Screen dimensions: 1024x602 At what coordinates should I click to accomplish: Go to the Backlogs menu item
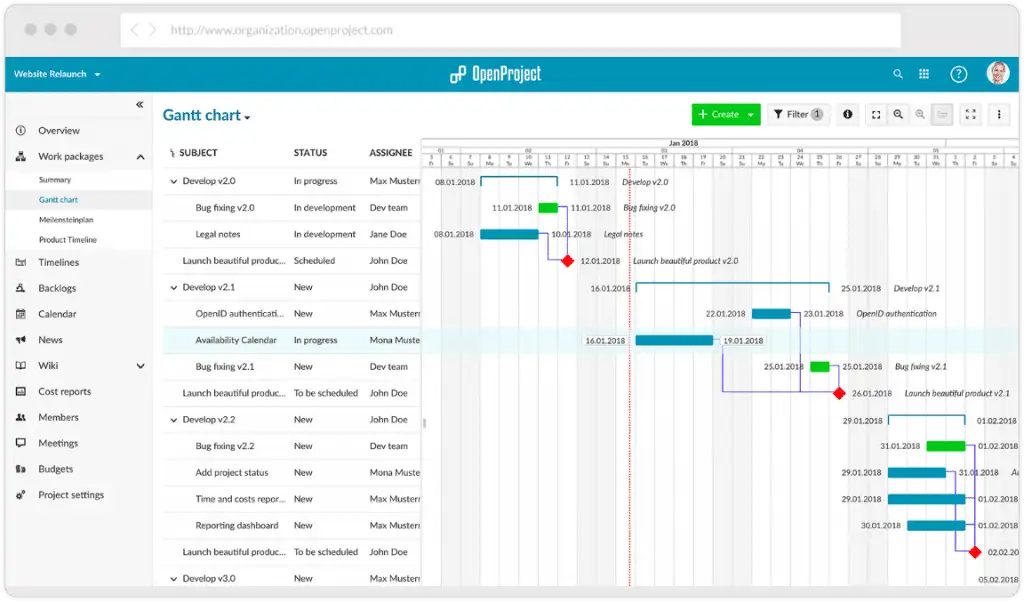tap(57, 288)
